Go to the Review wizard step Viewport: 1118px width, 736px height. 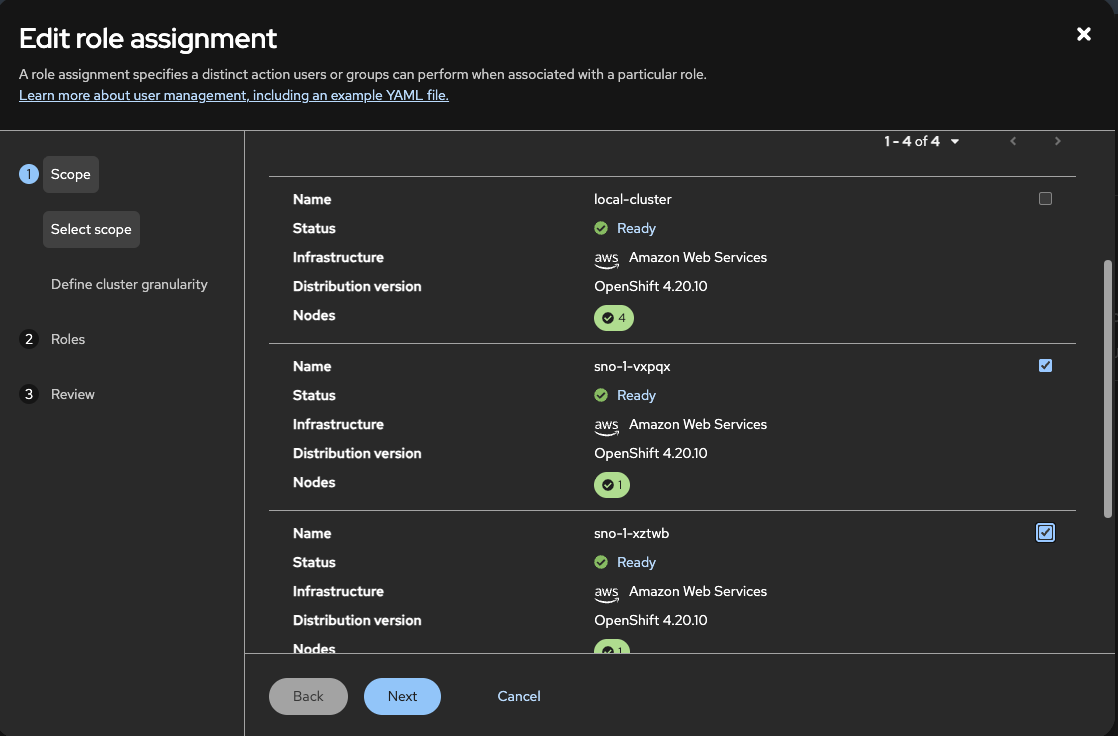(x=72, y=395)
